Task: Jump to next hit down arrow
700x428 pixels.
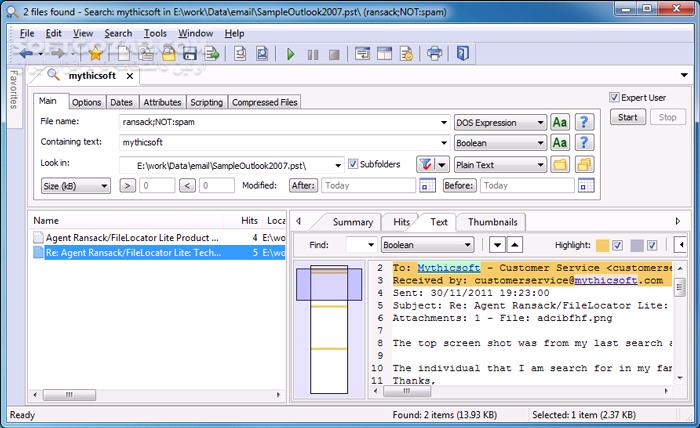Action: [497, 245]
